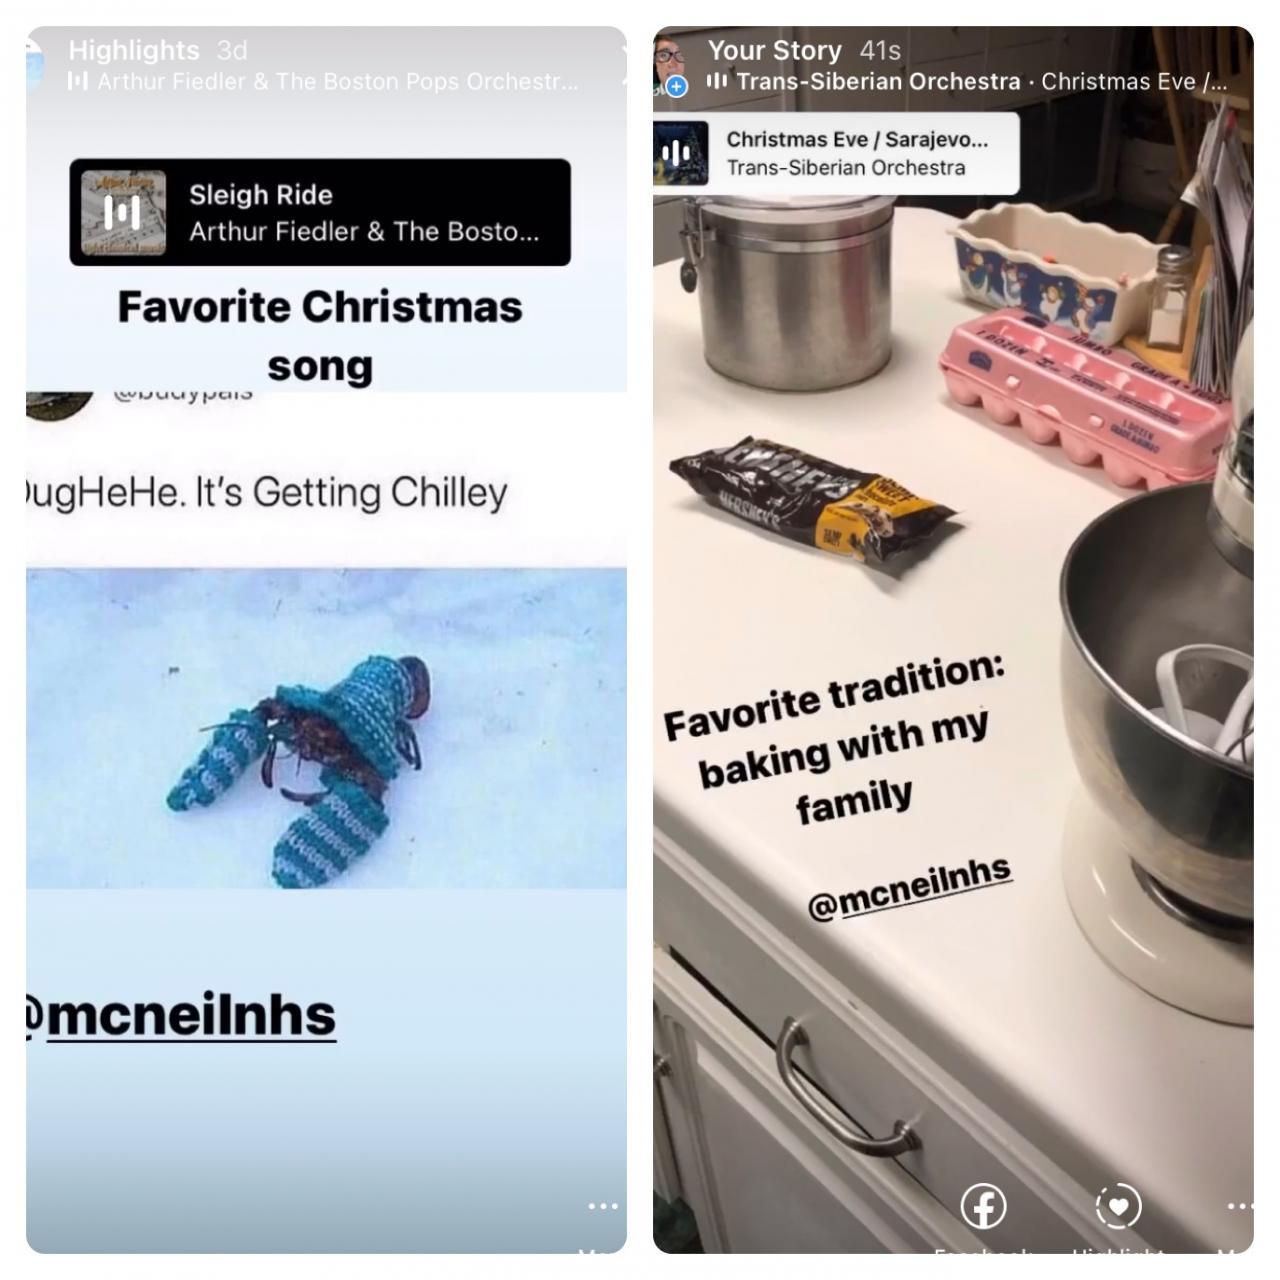Tap the Favorite Christmas song text
This screenshot has height=1280, width=1280.
(x=320, y=336)
